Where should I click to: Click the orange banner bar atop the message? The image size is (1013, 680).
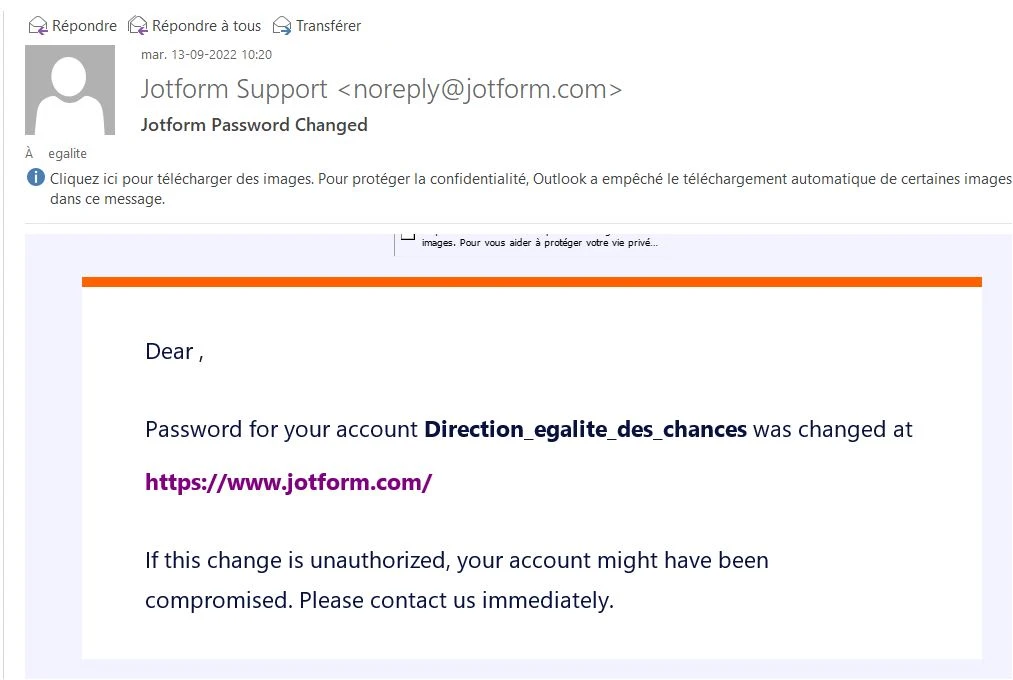pyautogui.click(x=531, y=282)
